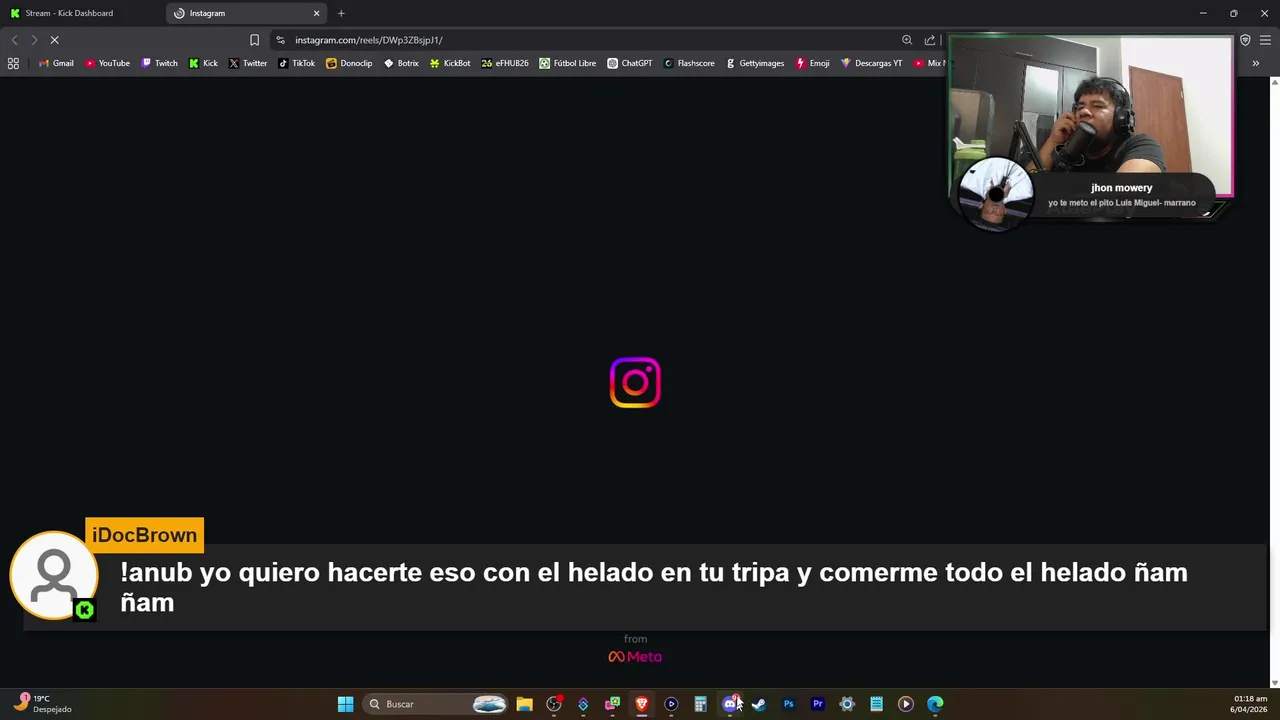Screen dimensions: 1280x720
Task: Stop loading the page in toolbar
Action: (x=55, y=40)
